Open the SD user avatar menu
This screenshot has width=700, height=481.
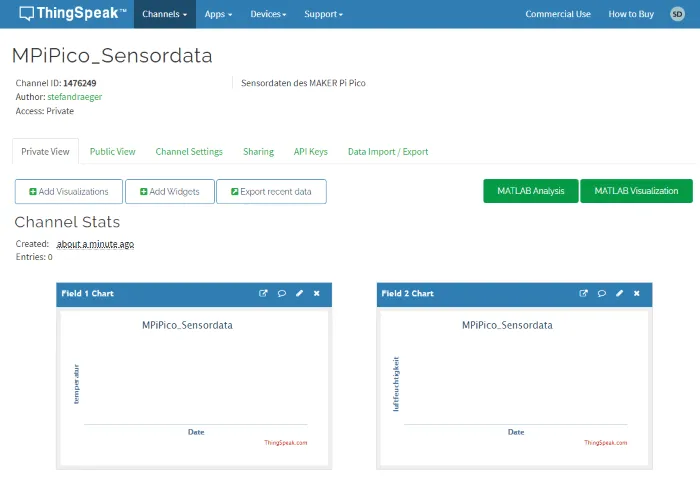click(677, 14)
